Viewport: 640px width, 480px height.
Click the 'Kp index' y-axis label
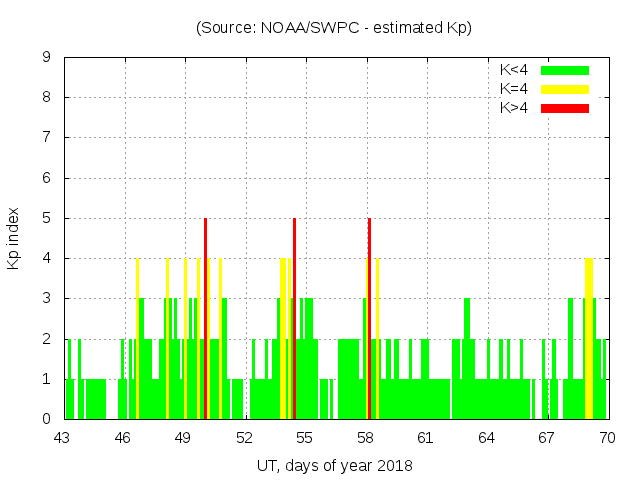tap(14, 238)
